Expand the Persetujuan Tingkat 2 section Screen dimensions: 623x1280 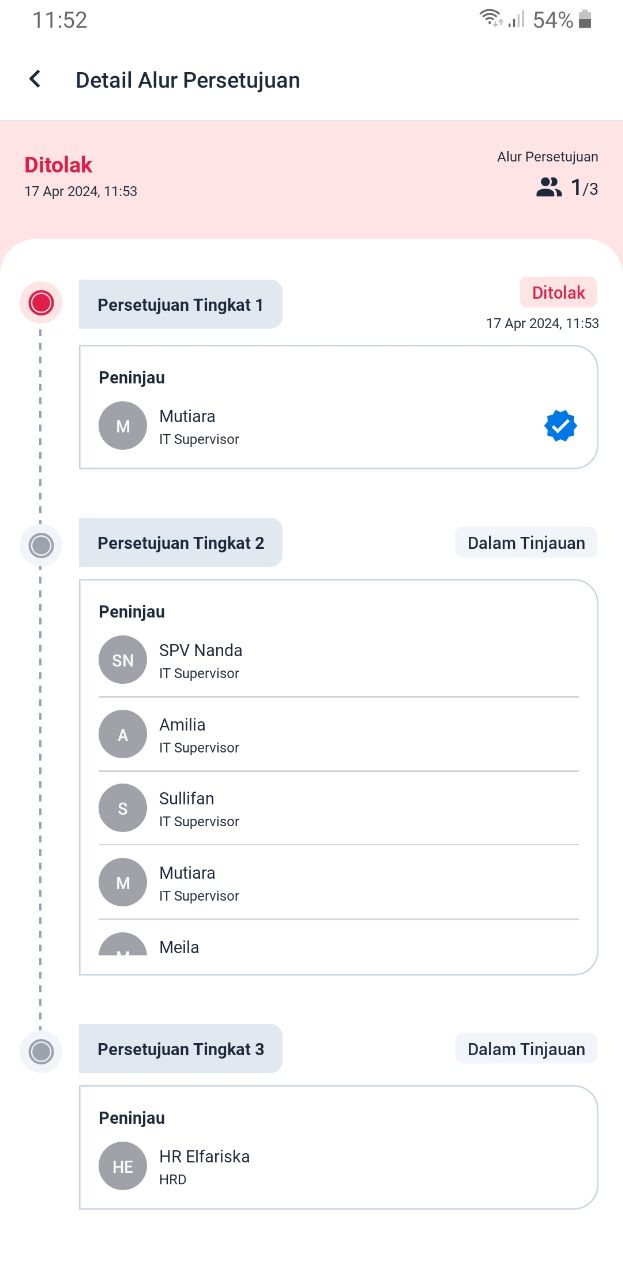pos(180,542)
